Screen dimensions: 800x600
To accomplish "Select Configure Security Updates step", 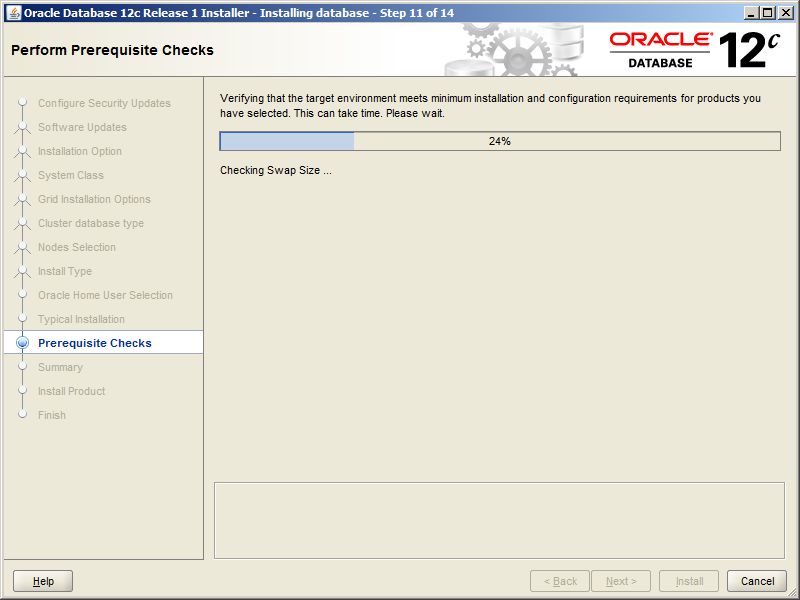I will (x=104, y=103).
